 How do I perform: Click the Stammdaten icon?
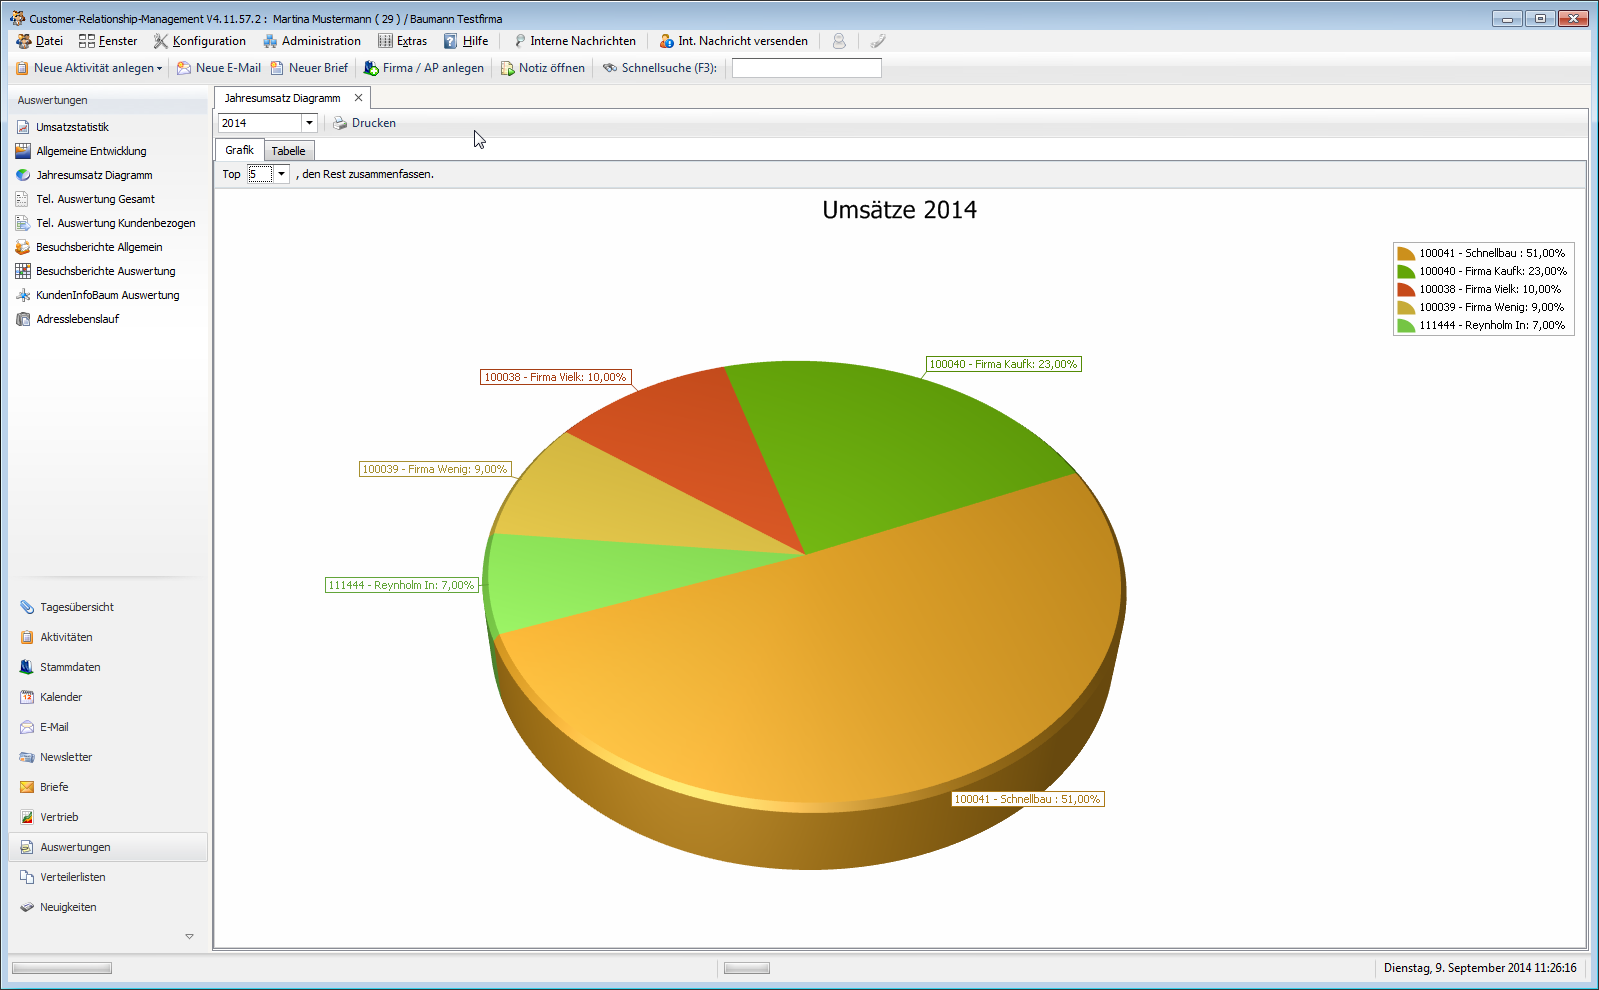coord(27,667)
